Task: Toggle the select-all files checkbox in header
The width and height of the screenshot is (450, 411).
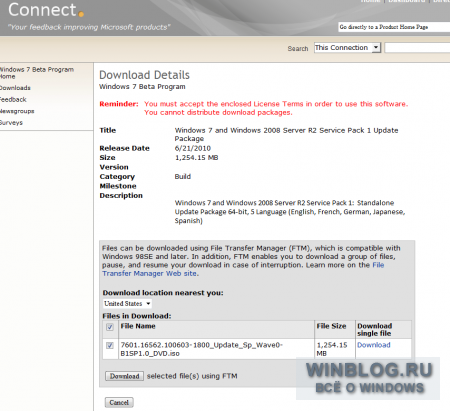Action: pos(110,327)
